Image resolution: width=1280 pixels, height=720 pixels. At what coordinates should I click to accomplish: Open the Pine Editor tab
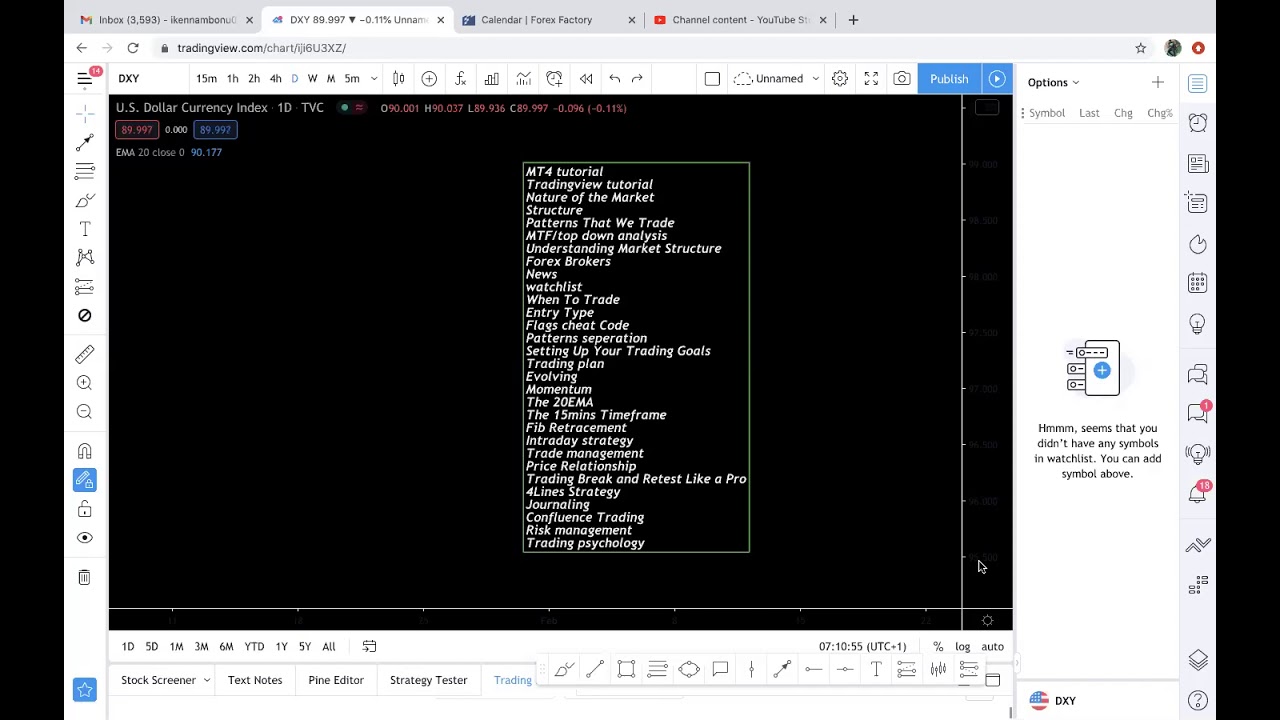click(x=336, y=680)
